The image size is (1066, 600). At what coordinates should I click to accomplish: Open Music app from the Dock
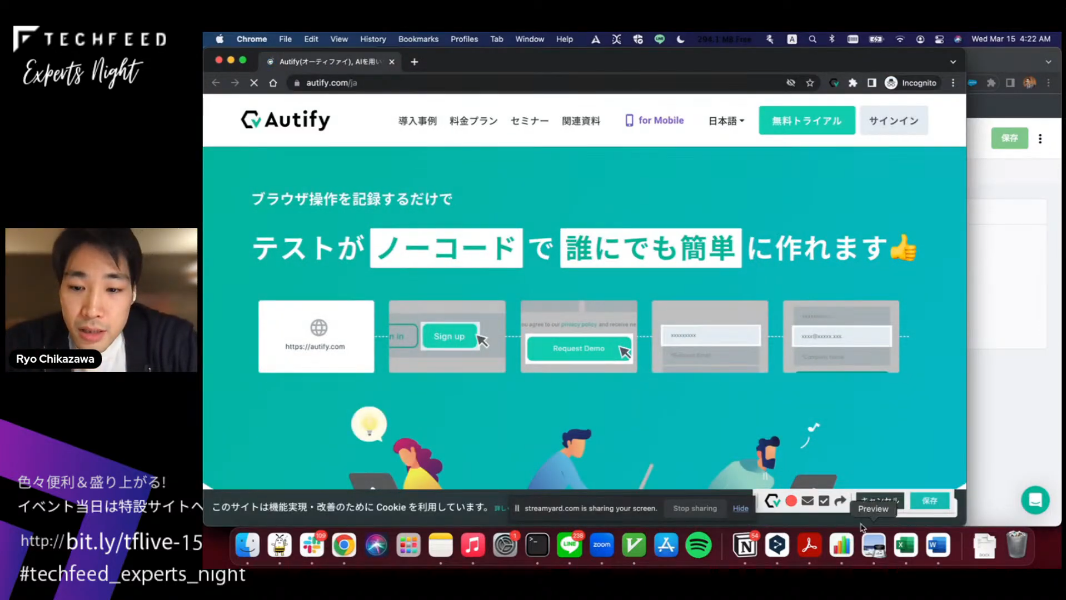click(472, 545)
